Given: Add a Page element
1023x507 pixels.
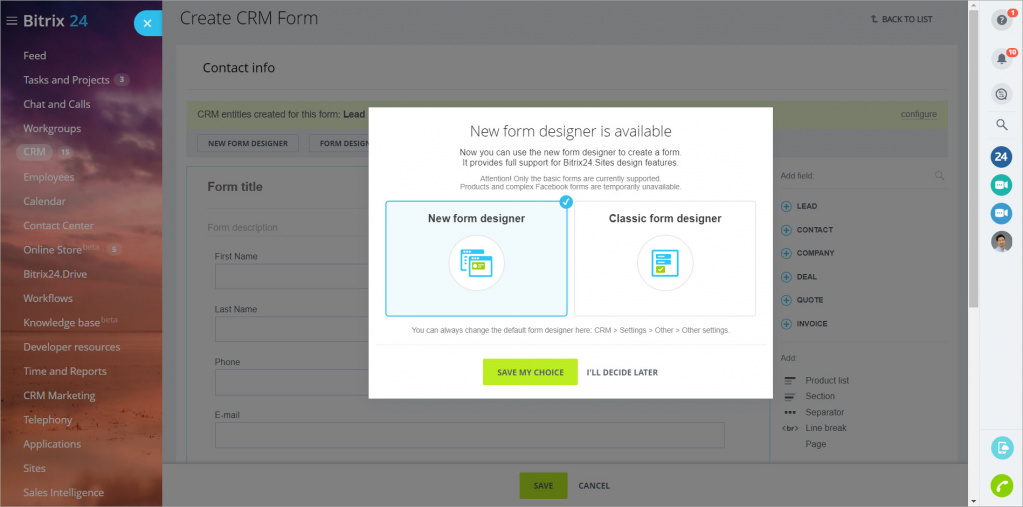Looking at the screenshot, I should pos(816,444).
